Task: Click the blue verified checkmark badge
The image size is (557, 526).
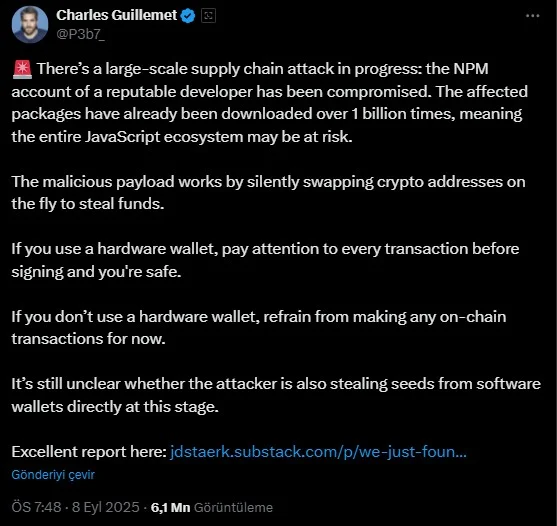Action: (188, 16)
